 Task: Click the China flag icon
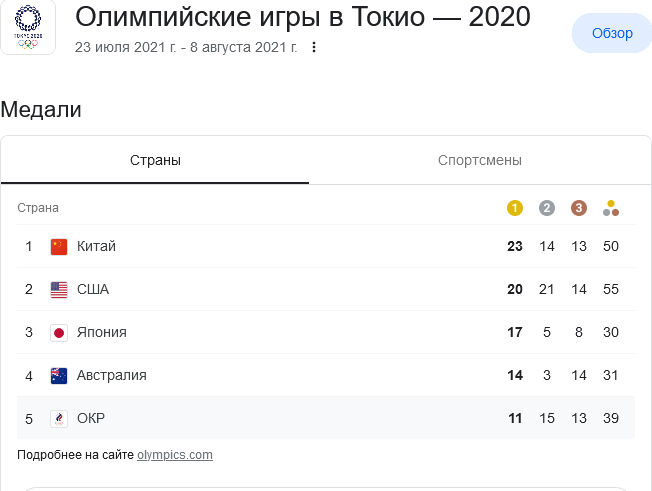(59, 247)
